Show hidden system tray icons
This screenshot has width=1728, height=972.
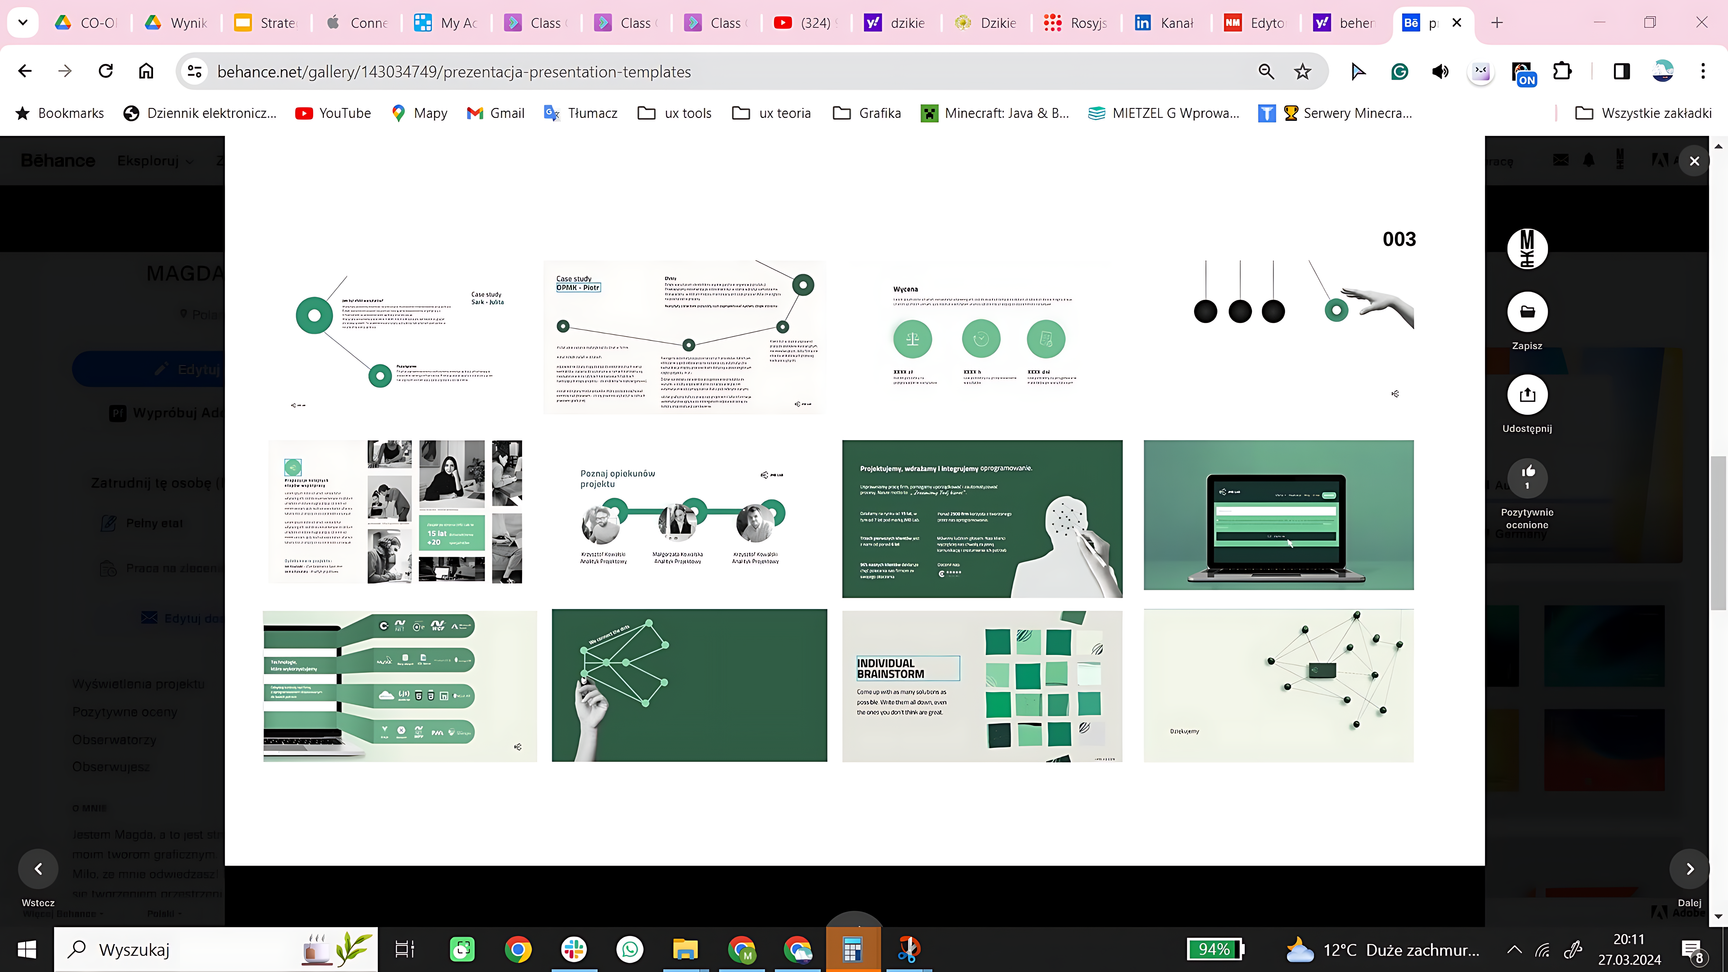pyautogui.click(x=1514, y=949)
